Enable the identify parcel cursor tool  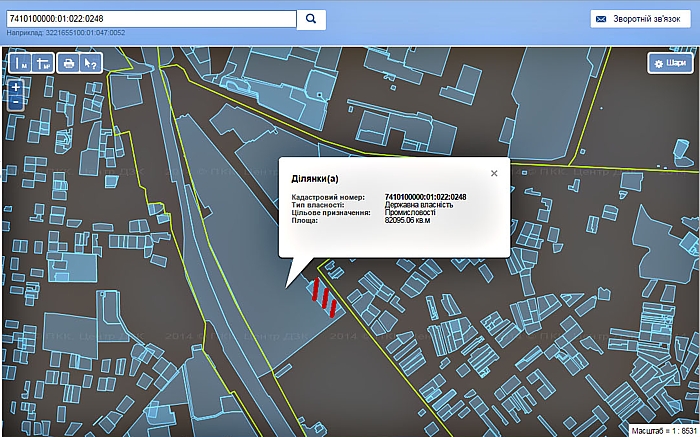(90, 63)
